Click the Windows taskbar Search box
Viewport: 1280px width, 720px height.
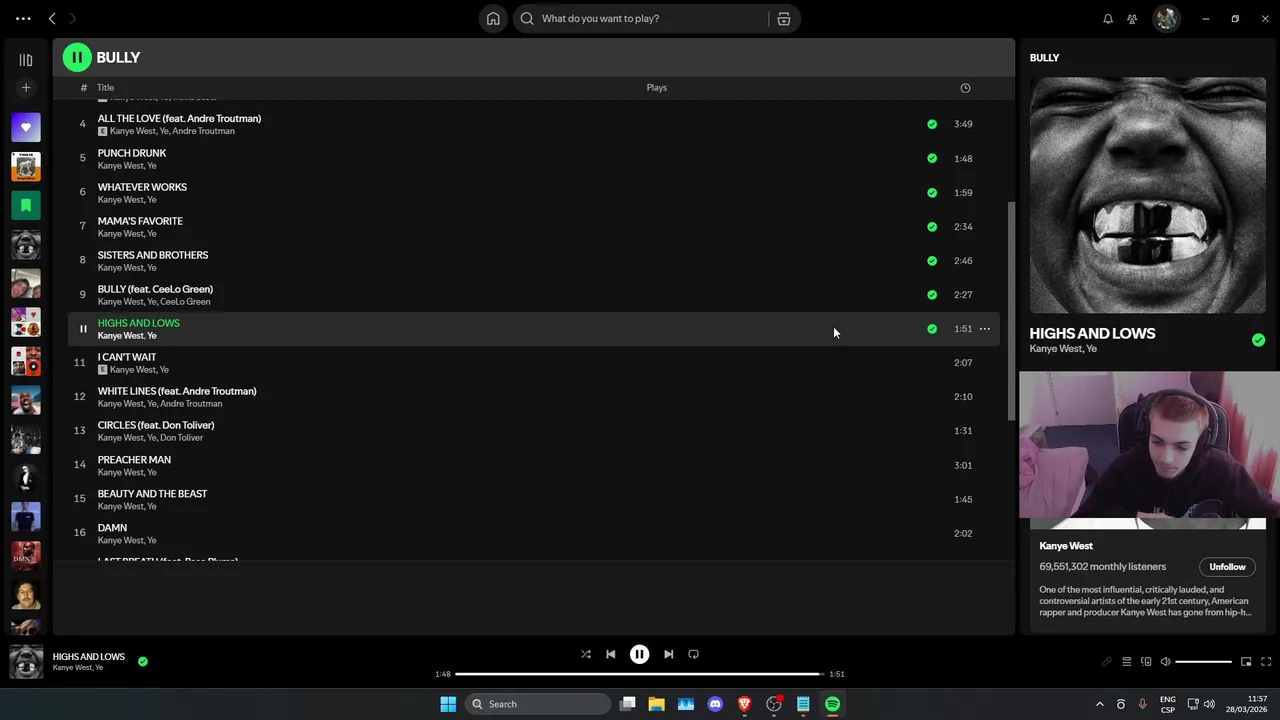539,704
